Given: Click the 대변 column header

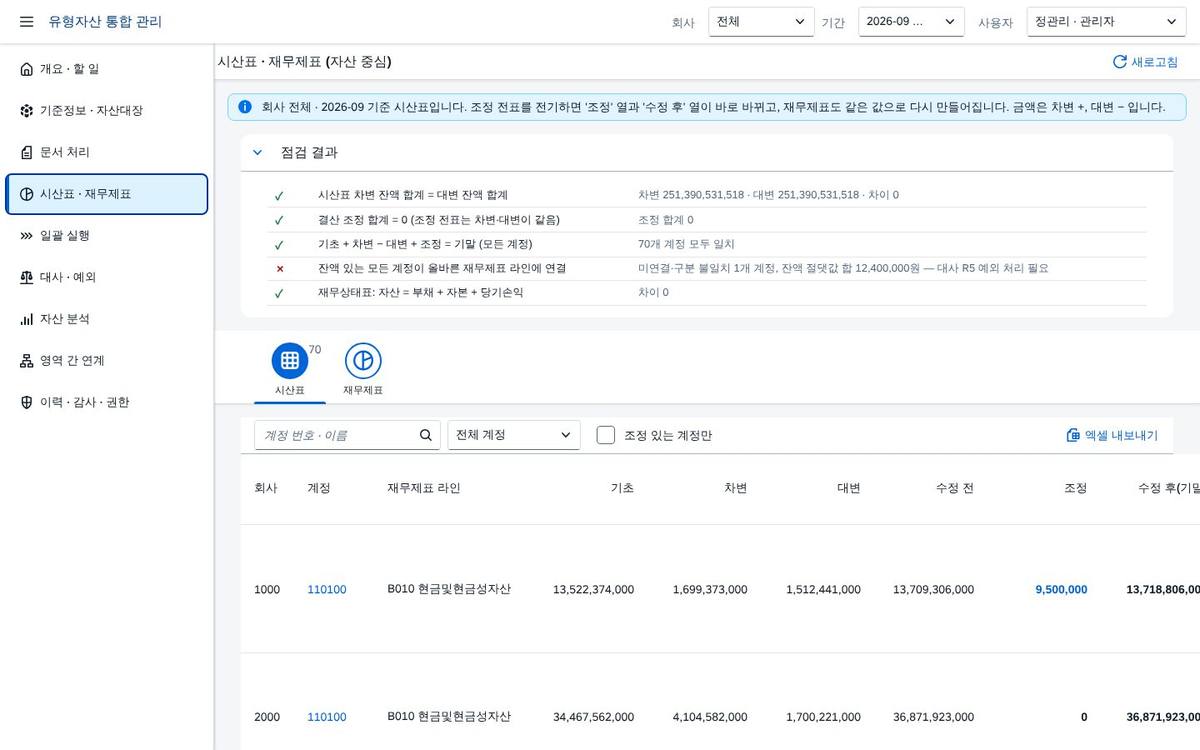Looking at the screenshot, I should coord(849,488).
